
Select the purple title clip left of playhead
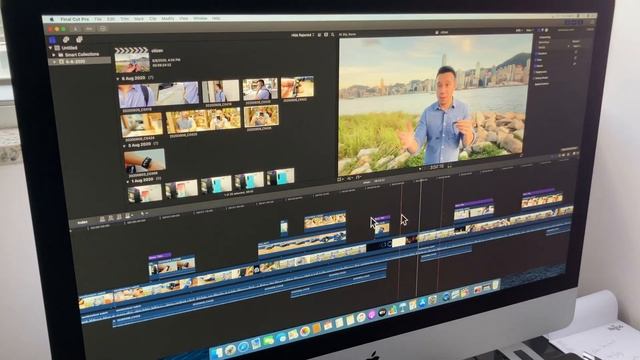point(382,218)
